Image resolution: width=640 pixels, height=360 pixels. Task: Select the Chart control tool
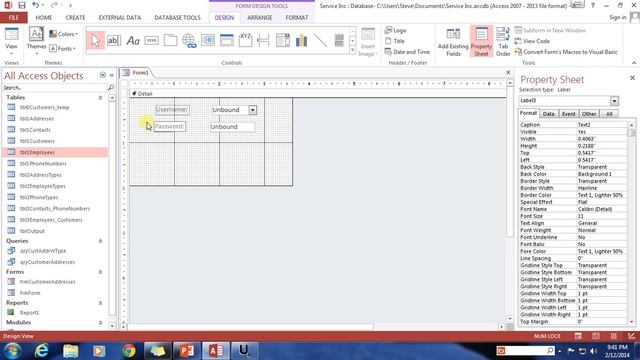301,40
